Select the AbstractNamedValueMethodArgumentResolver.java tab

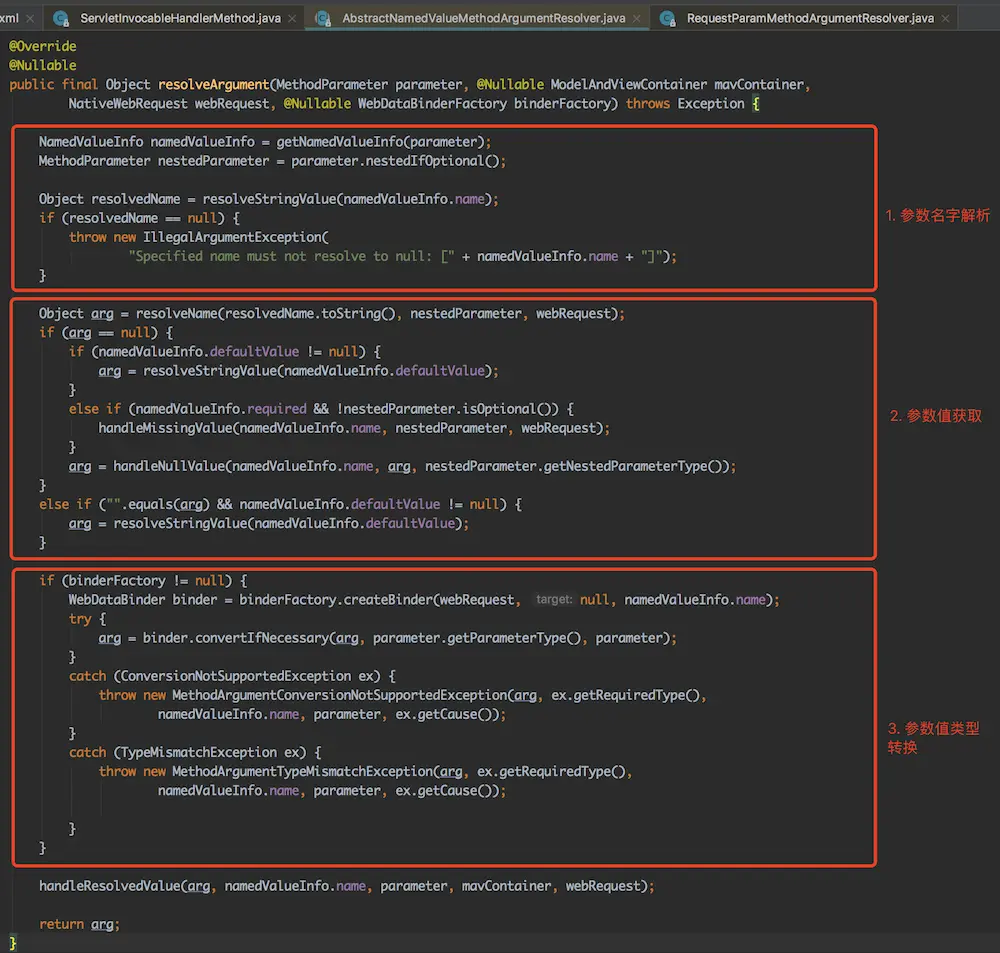(483, 18)
